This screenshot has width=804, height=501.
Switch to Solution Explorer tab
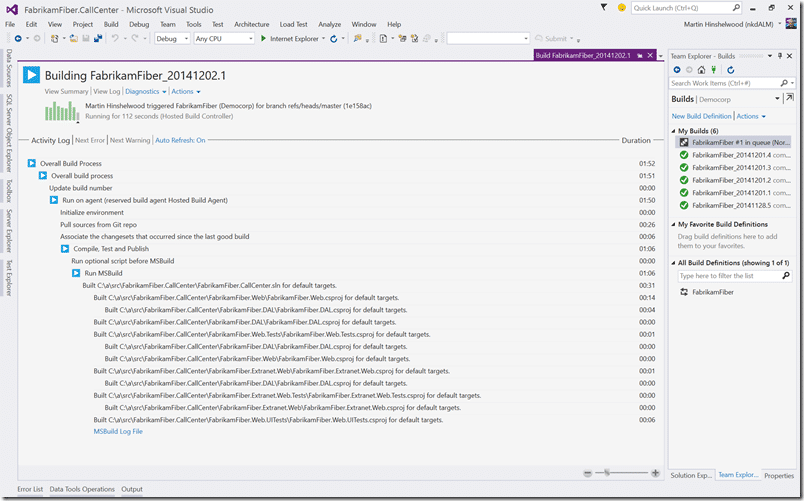tap(691, 475)
